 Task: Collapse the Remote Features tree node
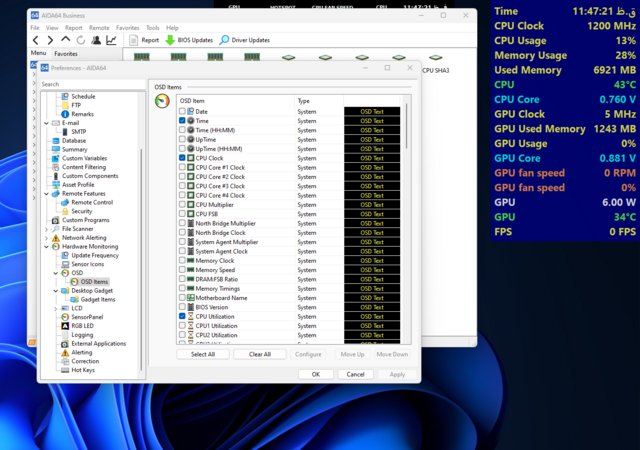coord(47,194)
